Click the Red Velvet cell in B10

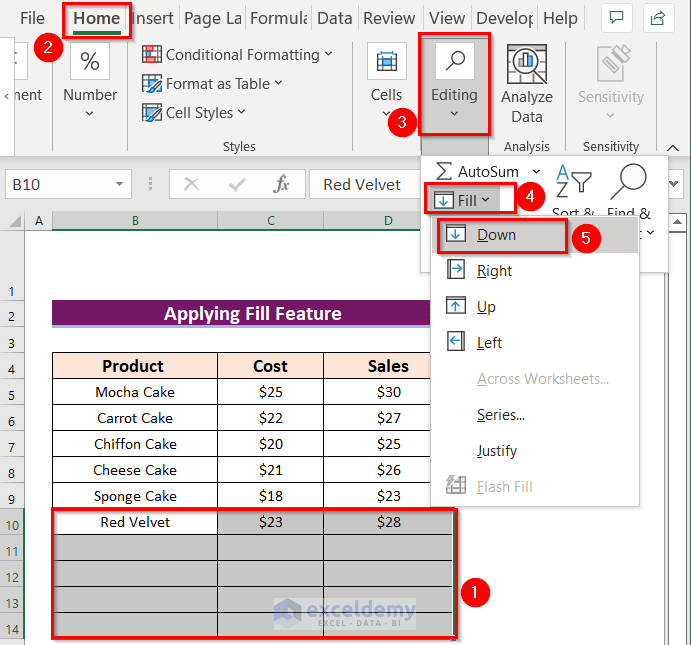135,522
